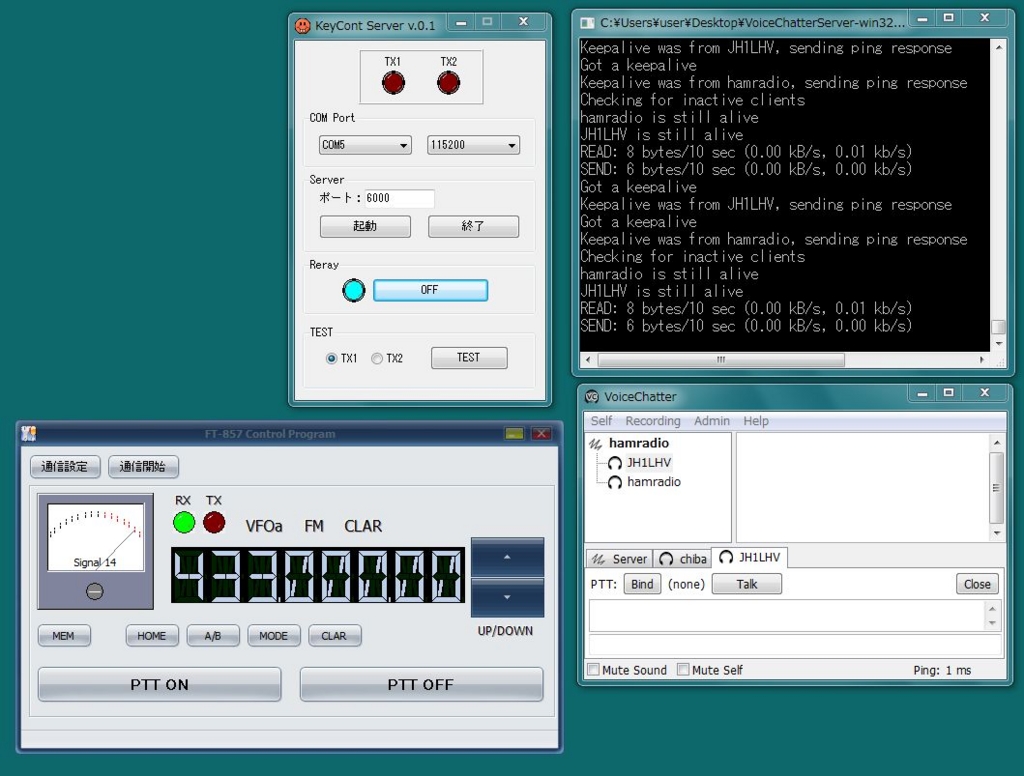Select hamradio channel in the tree
This screenshot has height=776, width=1024.
pos(639,444)
